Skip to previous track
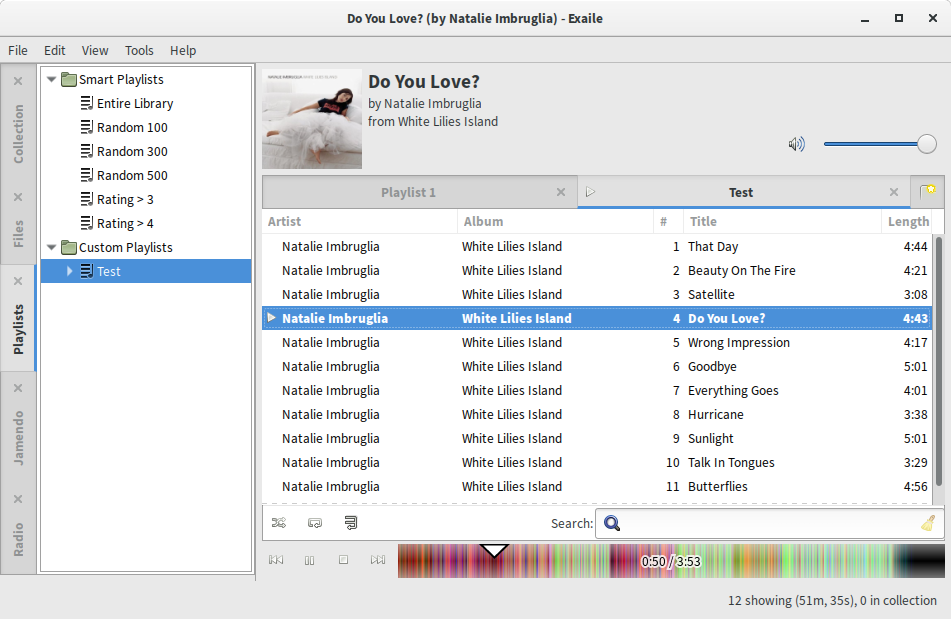951x619 pixels. [276, 560]
